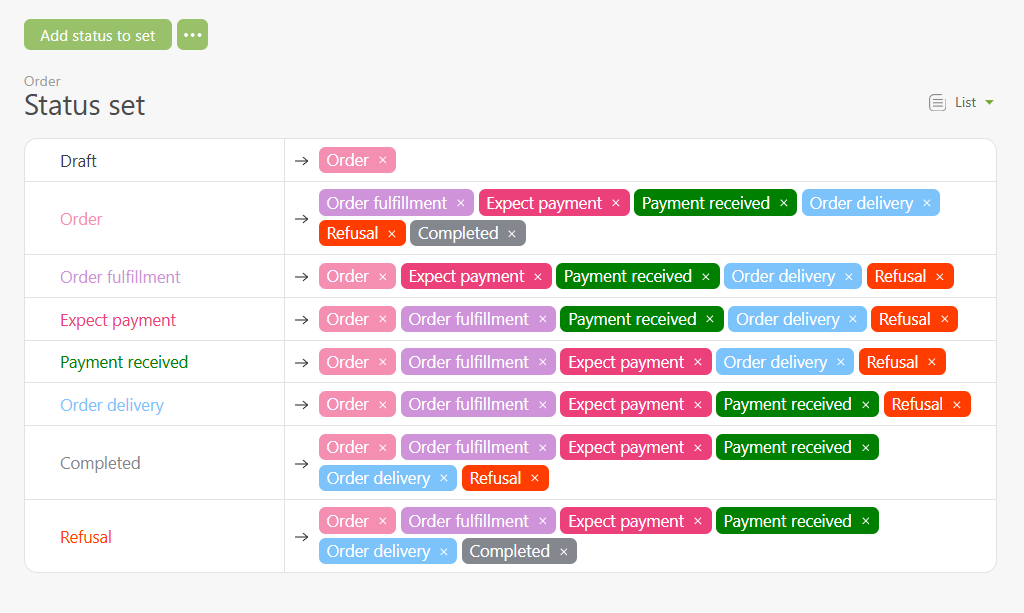Remove Expect payment tag from Order fulfillment row
Screen dimensions: 1024x613
tap(538, 277)
